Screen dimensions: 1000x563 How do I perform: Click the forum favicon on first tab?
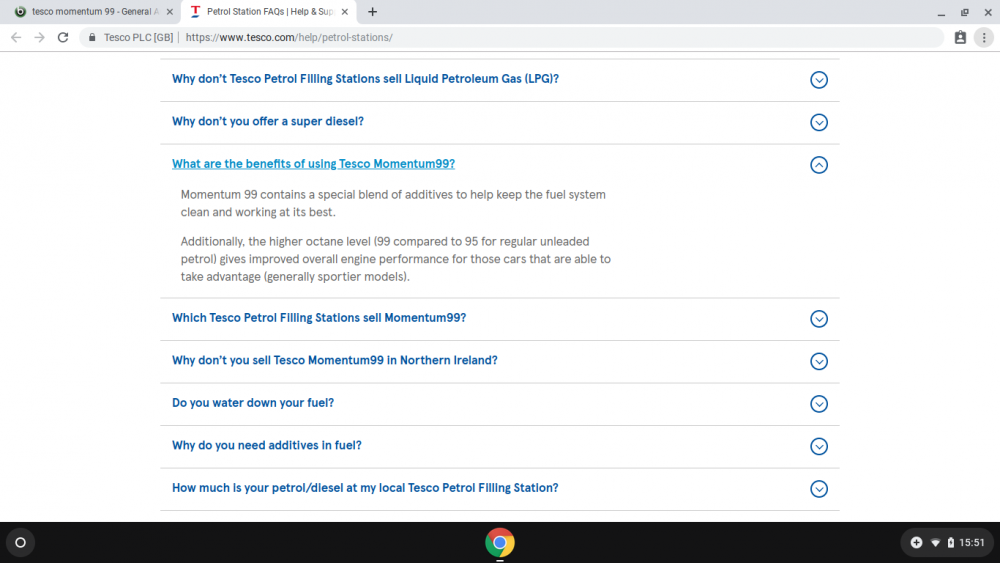20,11
